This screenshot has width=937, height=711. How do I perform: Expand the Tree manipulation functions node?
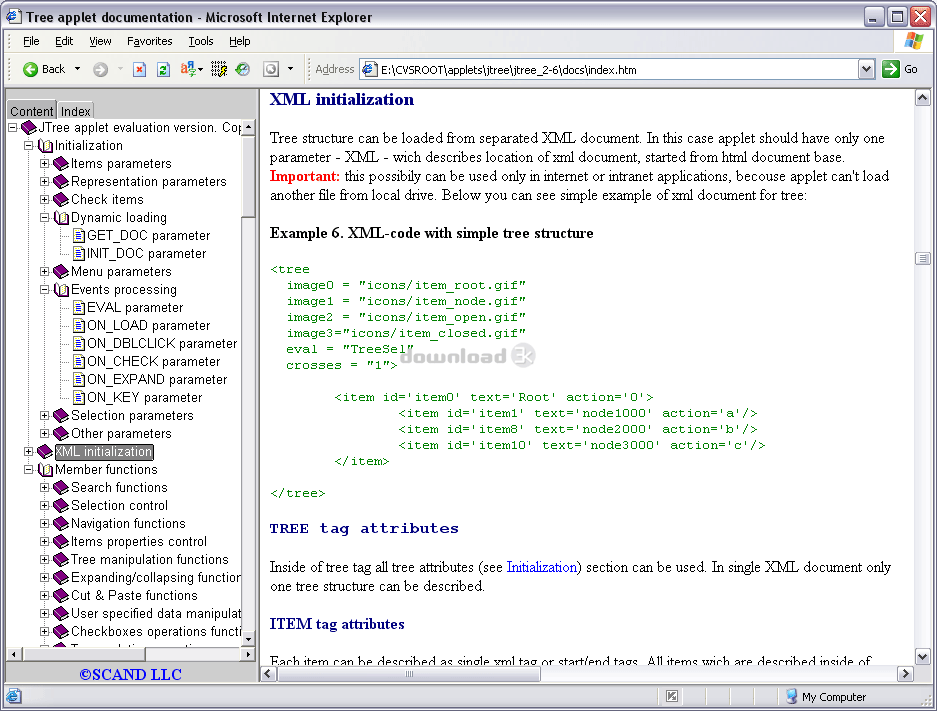tap(45, 560)
